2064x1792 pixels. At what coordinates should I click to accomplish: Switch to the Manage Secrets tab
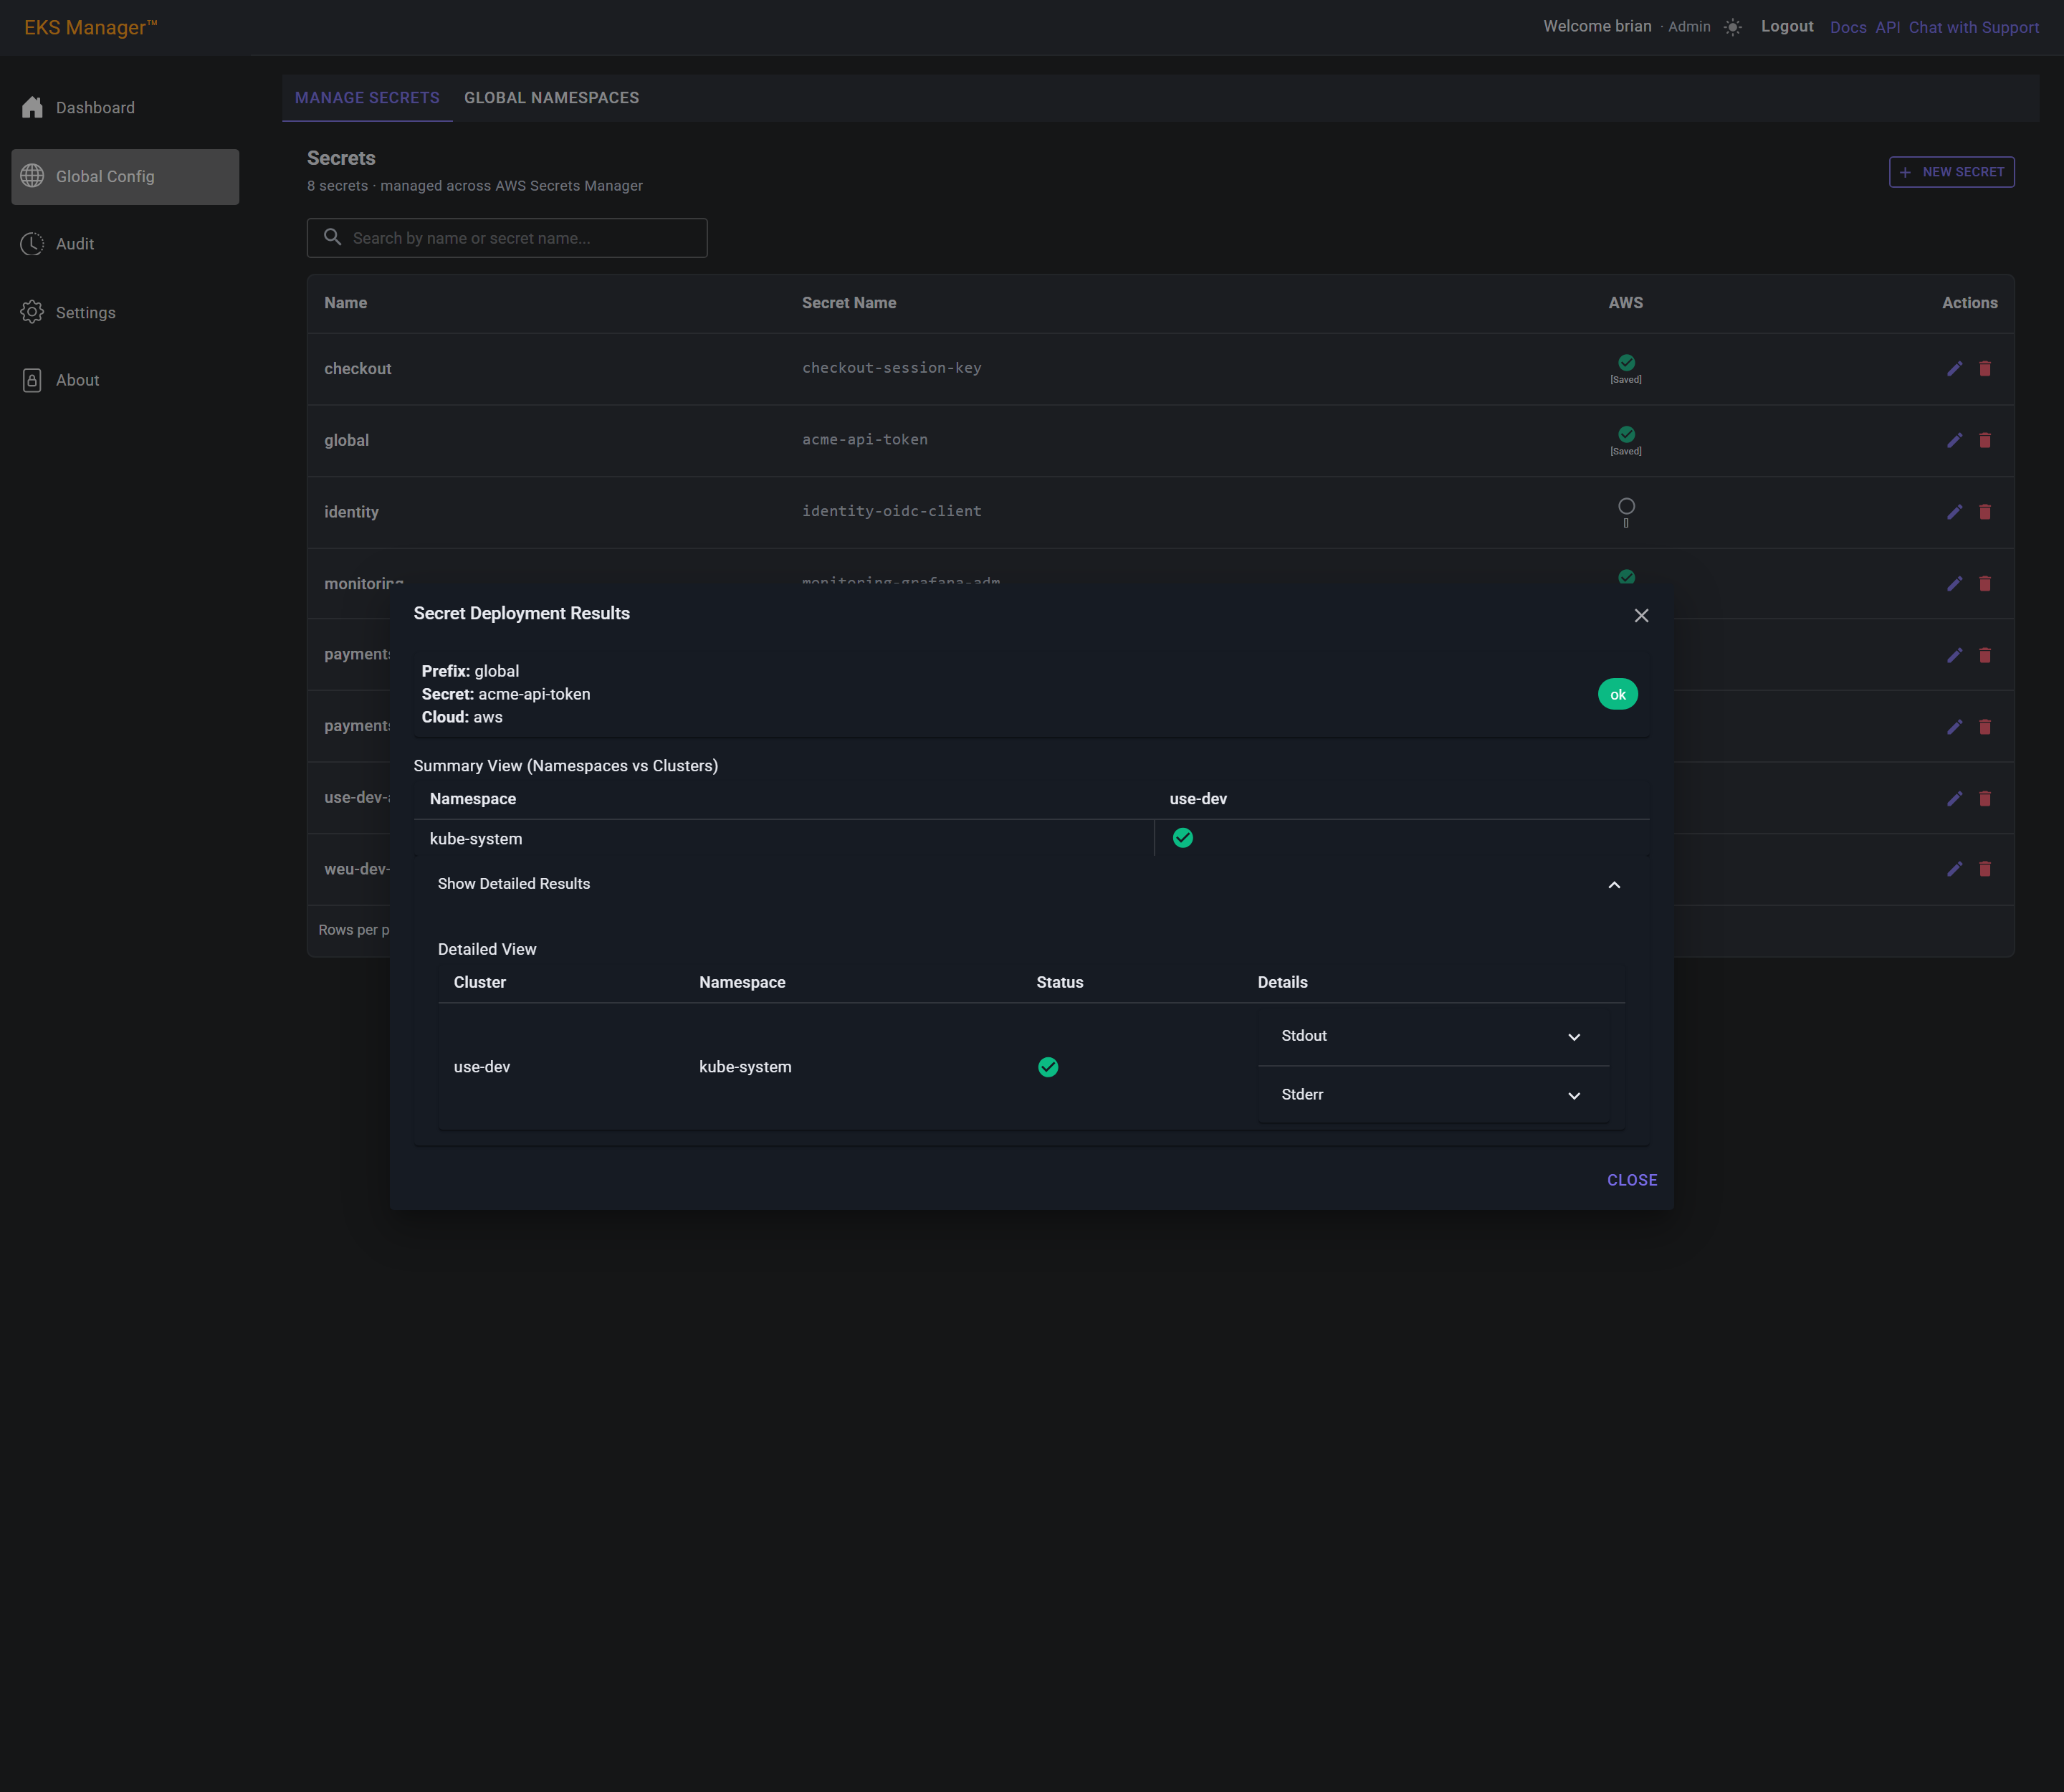367,98
